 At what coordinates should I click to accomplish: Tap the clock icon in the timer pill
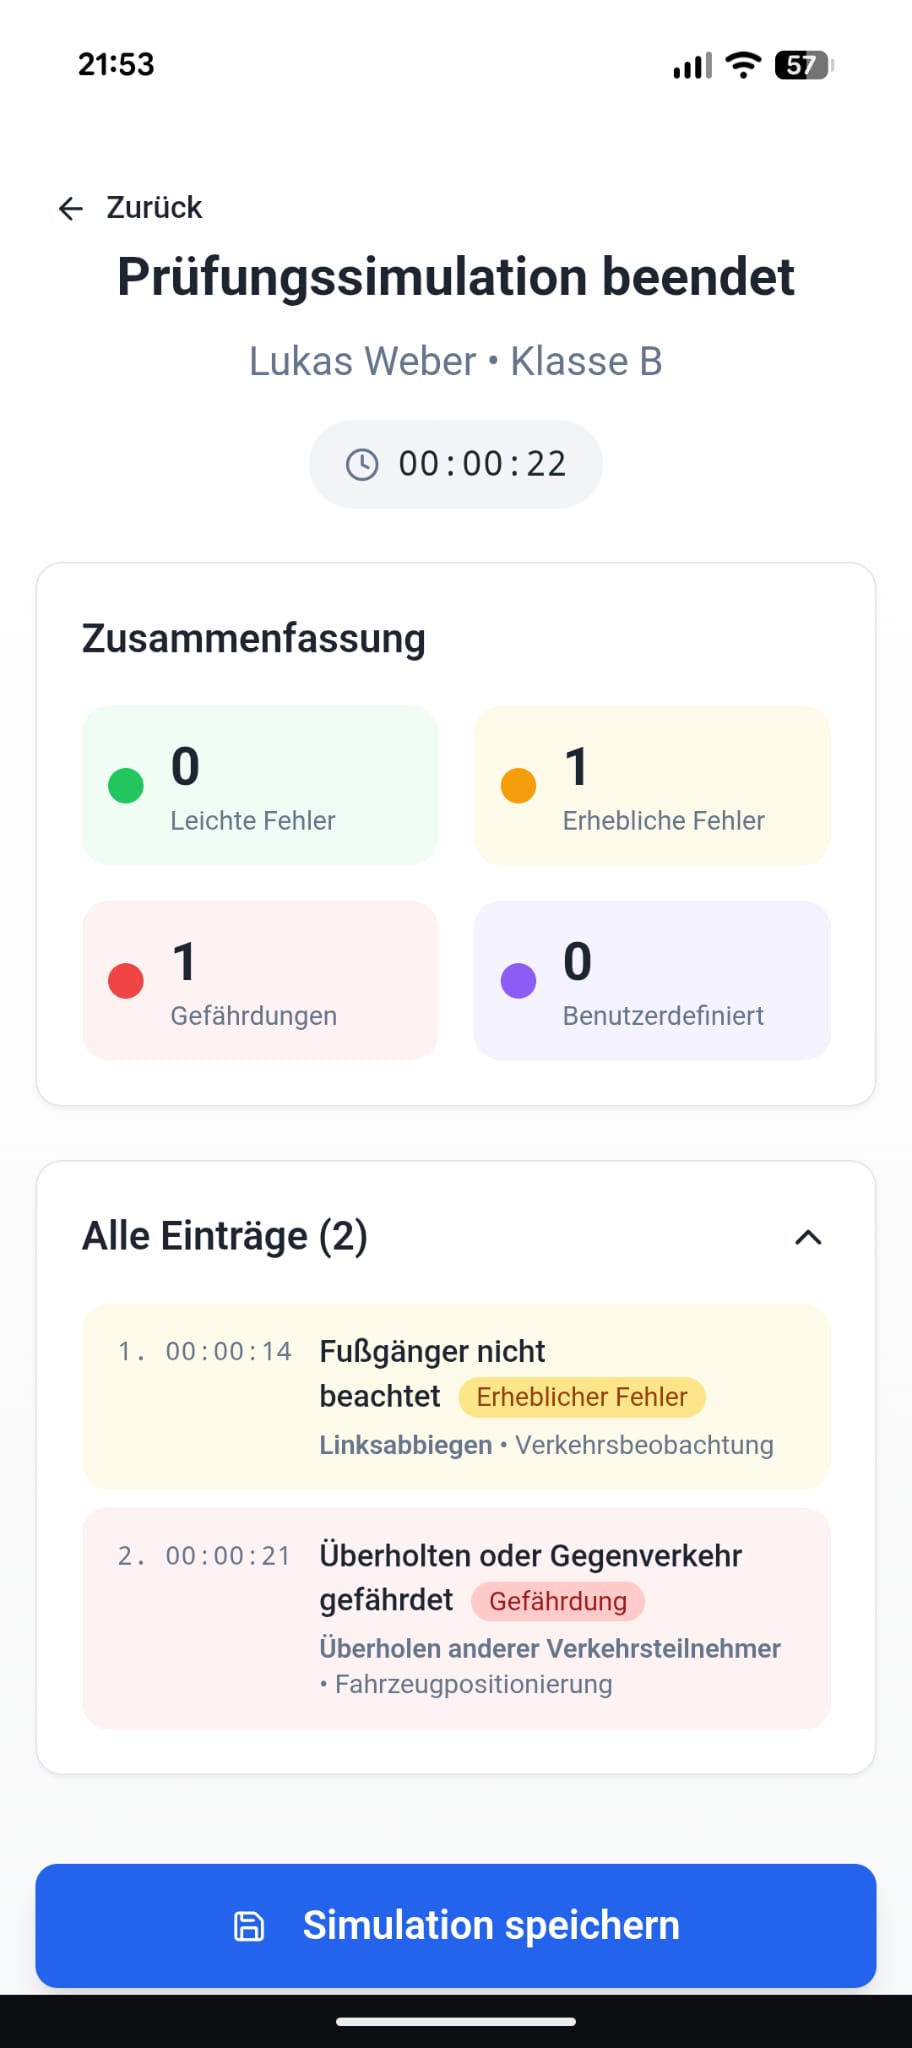(362, 465)
